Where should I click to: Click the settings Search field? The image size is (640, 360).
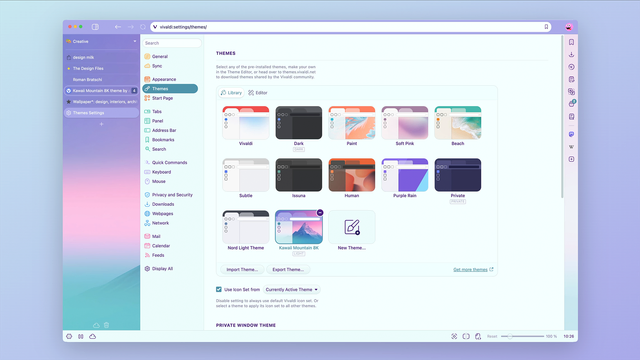[172, 43]
